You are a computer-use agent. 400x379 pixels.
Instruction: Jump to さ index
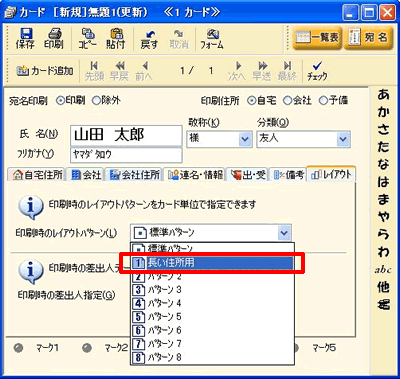point(383,130)
